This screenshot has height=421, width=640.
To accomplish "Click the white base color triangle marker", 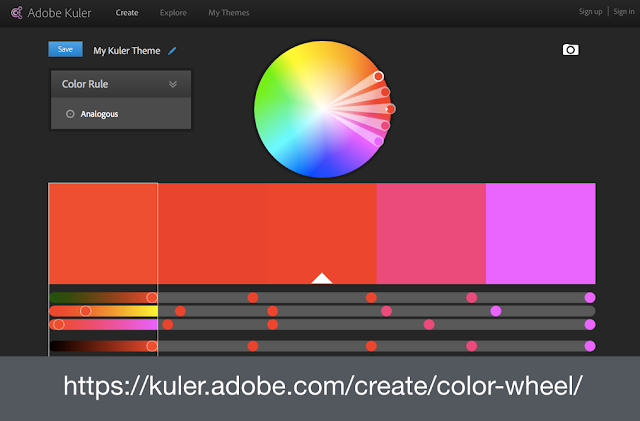I will [322, 278].
